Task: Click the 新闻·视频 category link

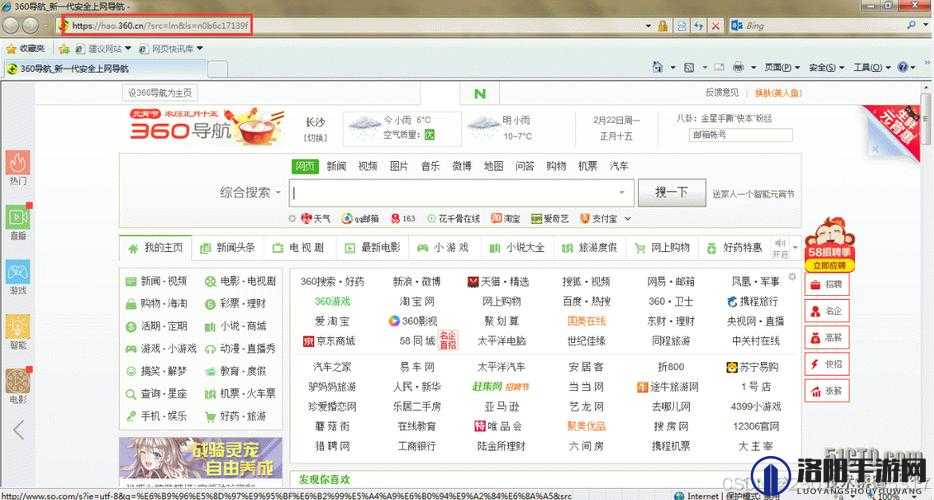Action: (157, 281)
